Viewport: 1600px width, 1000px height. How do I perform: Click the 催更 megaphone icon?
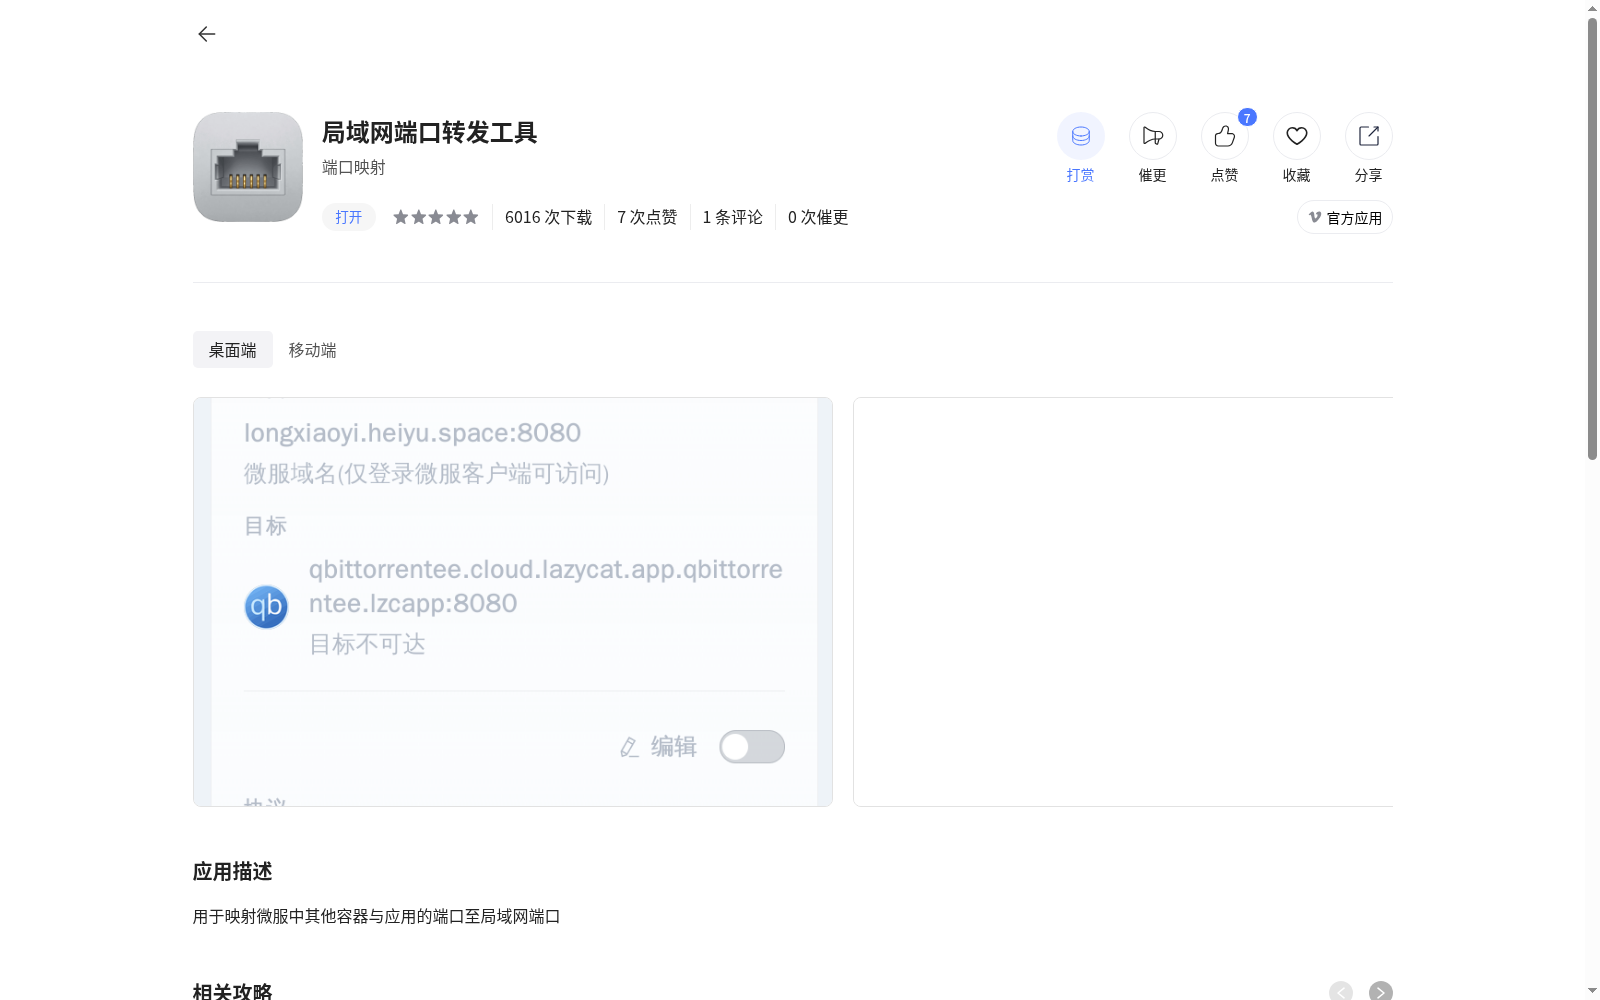1153,136
